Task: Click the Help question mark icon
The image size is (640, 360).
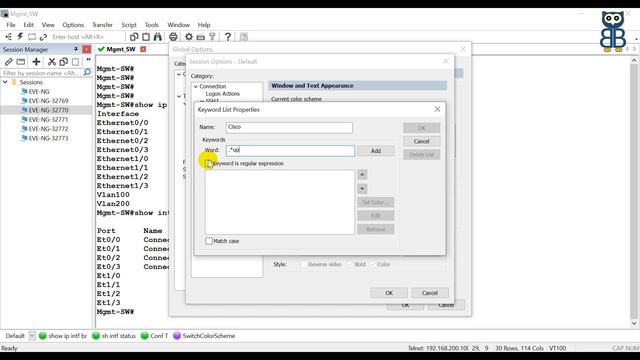Action: (228, 37)
